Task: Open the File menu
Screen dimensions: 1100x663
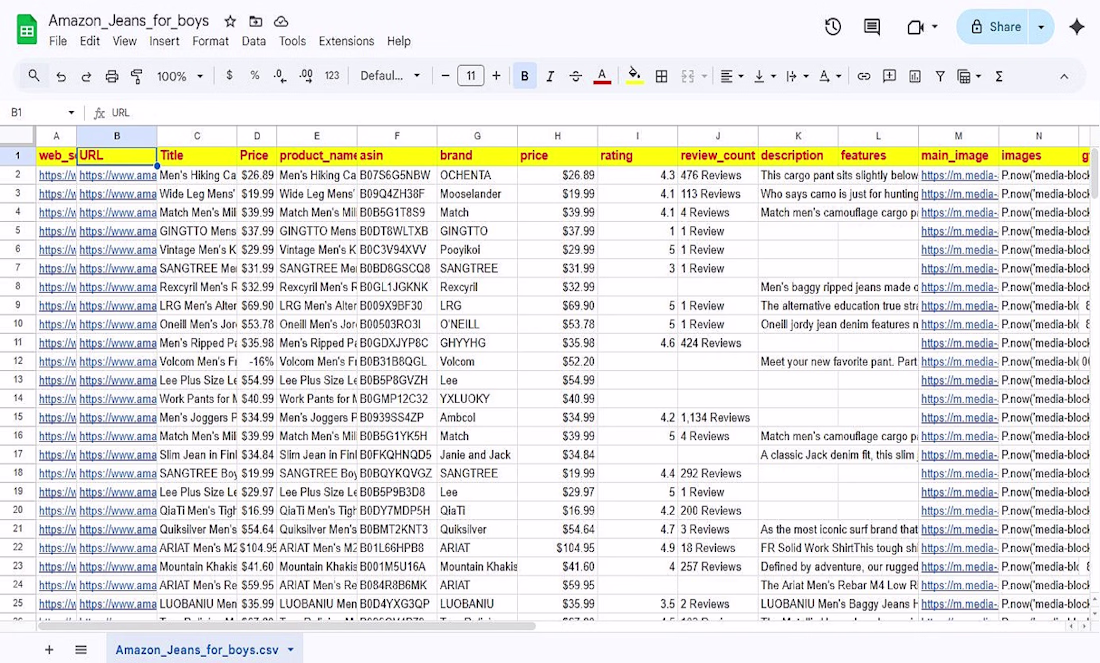Action: [58, 41]
